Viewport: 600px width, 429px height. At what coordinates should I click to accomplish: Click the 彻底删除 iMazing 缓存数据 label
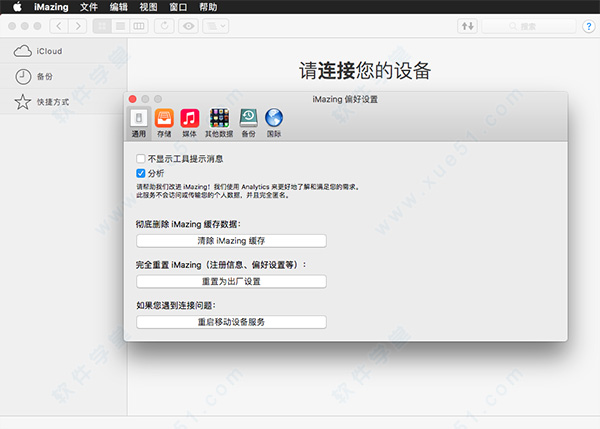[x=188, y=224]
